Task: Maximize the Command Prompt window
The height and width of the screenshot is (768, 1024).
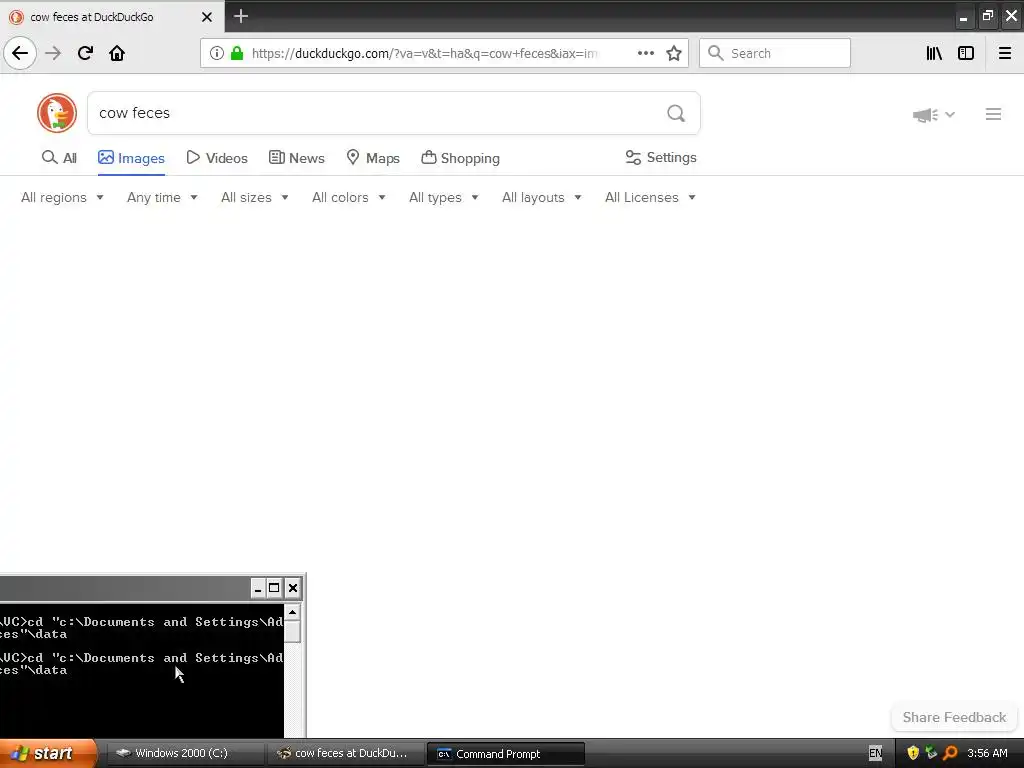Action: tap(274, 588)
